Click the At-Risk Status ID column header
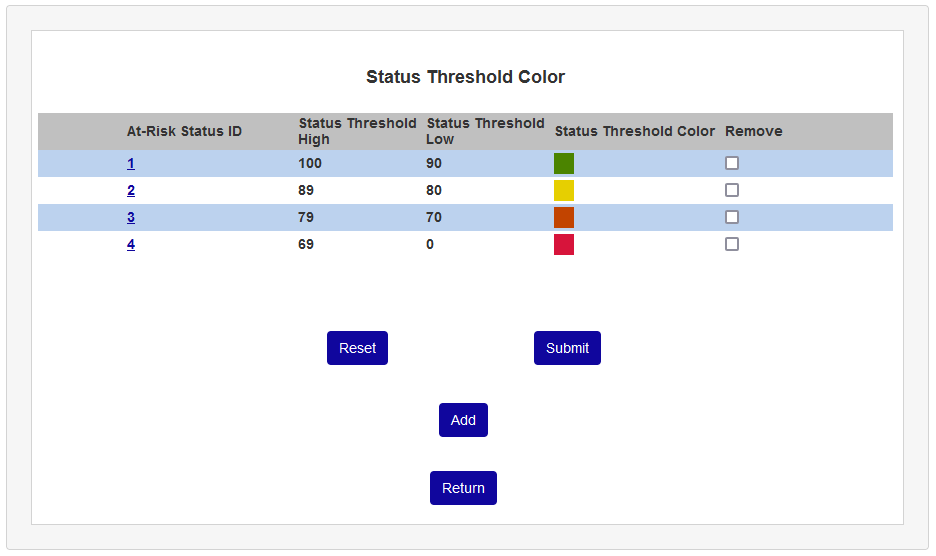Screen dimensions: 936x556 point(184,131)
